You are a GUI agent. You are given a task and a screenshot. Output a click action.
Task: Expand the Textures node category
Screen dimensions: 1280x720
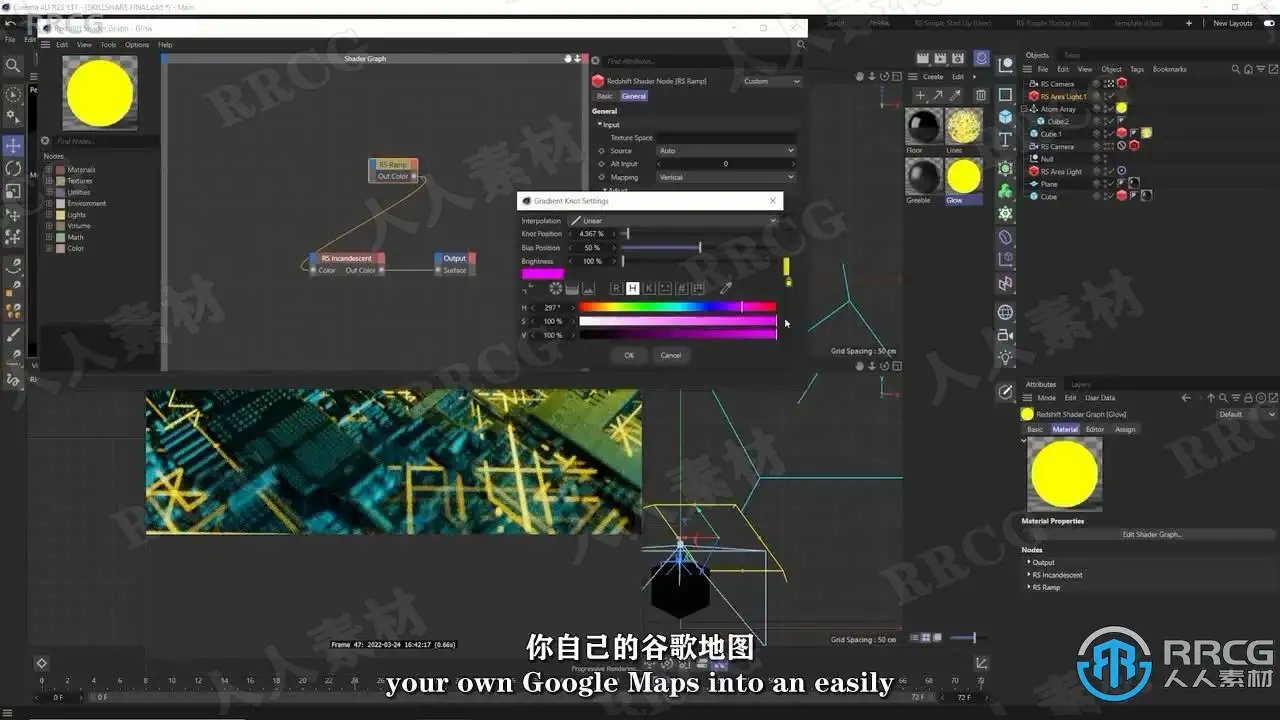click(49, 181)
